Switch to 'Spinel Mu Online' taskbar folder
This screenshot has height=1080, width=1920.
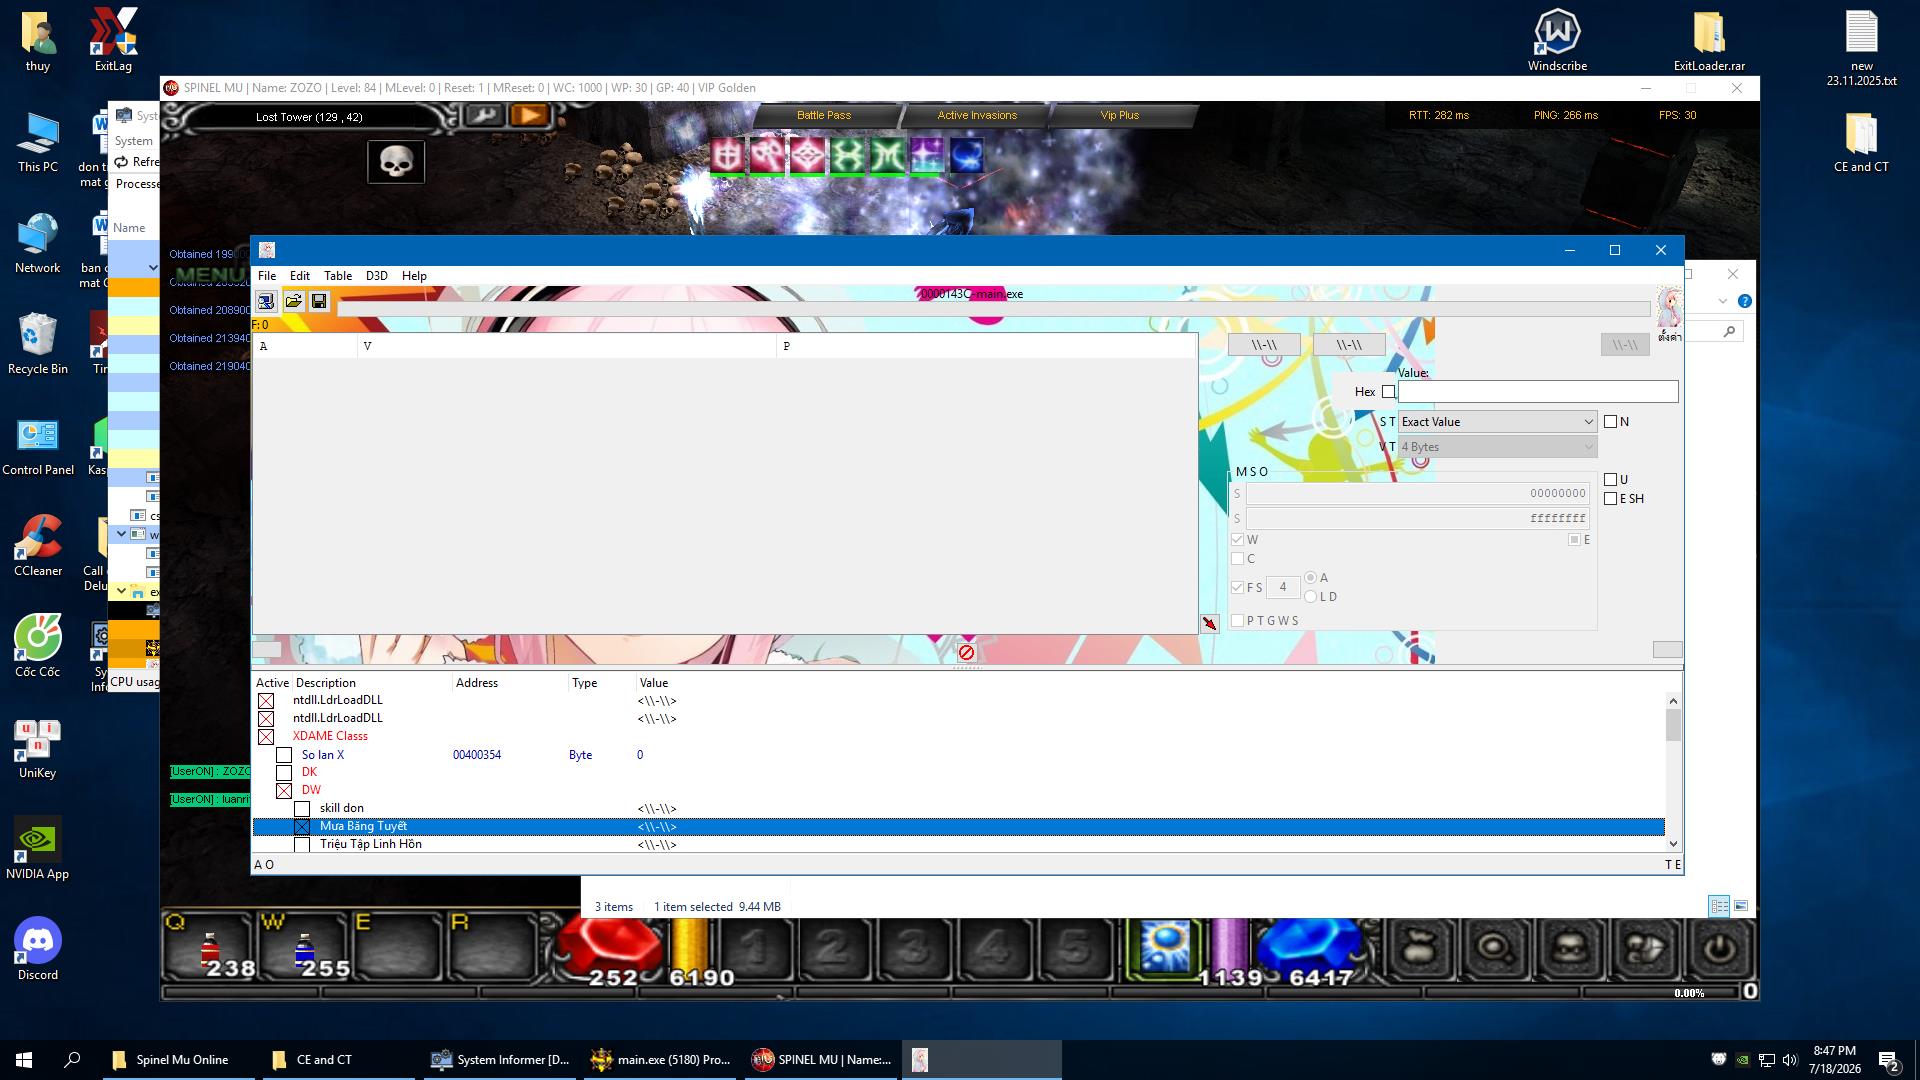tap(180, 1060)
